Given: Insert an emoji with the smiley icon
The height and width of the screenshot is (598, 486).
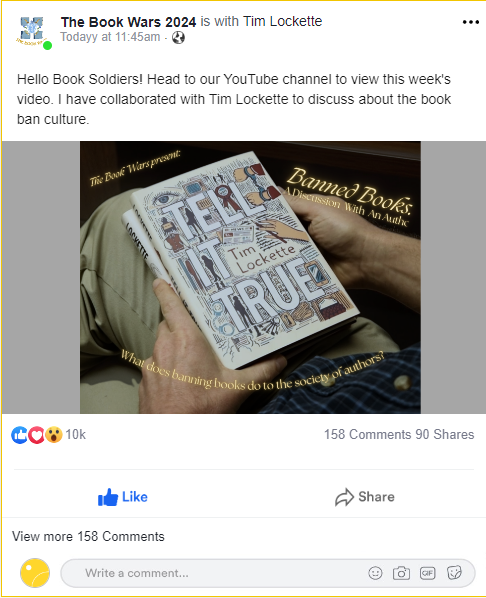Looking at the screenshot, I should pos(375,573).
